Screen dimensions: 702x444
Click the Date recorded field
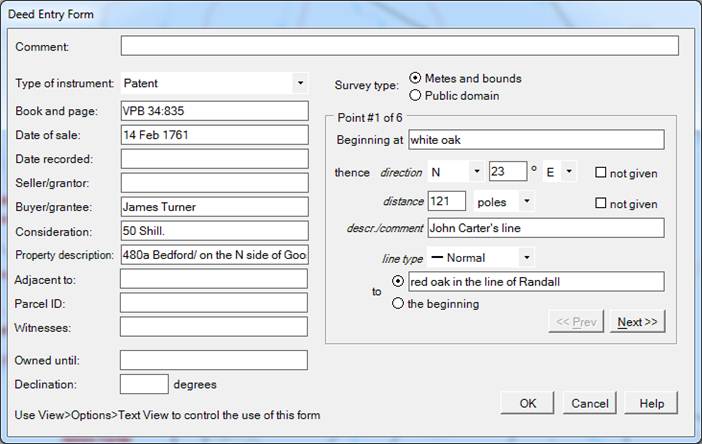214,159
